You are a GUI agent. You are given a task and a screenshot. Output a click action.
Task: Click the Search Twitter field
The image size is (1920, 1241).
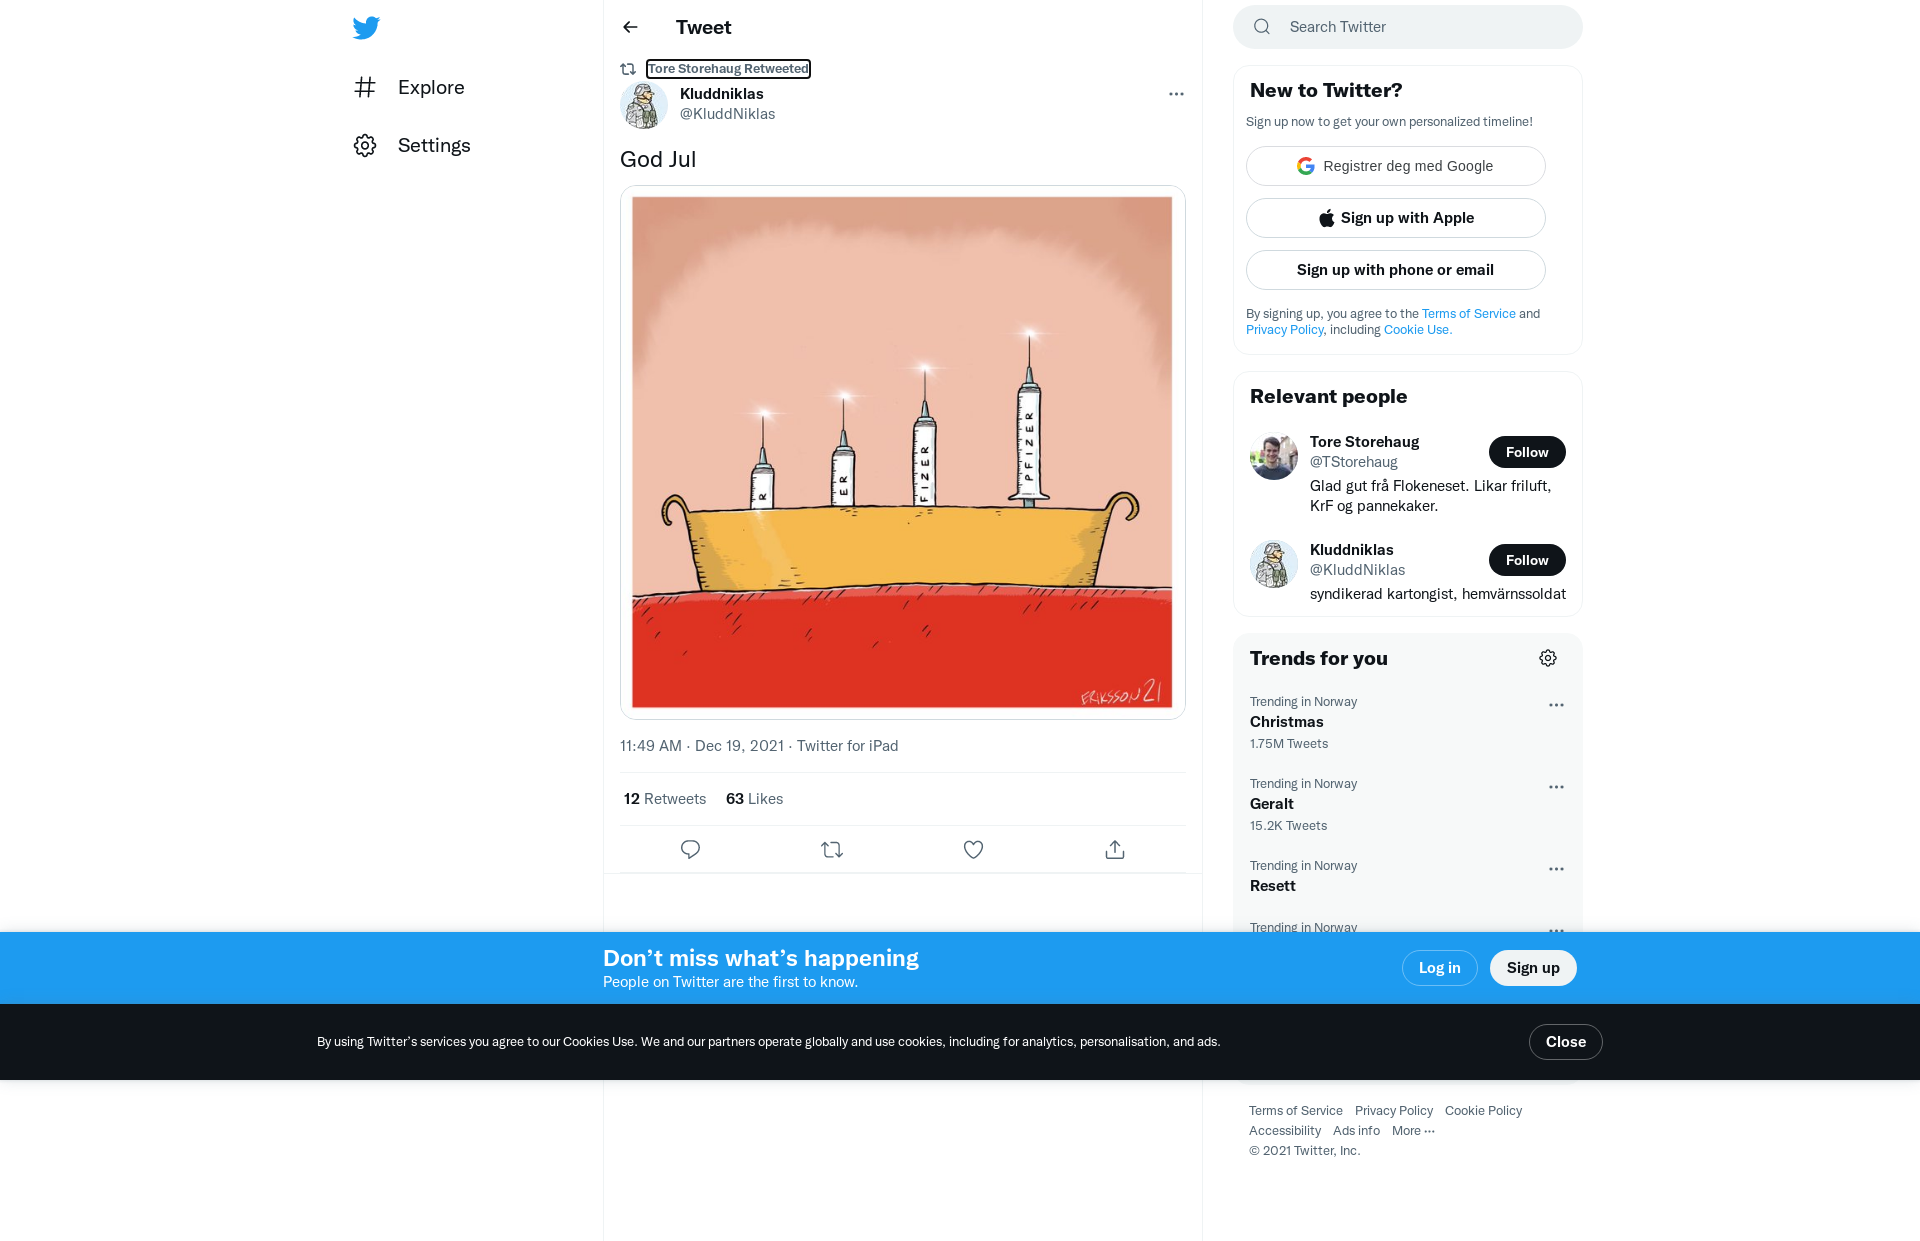tap(1420, 27)
